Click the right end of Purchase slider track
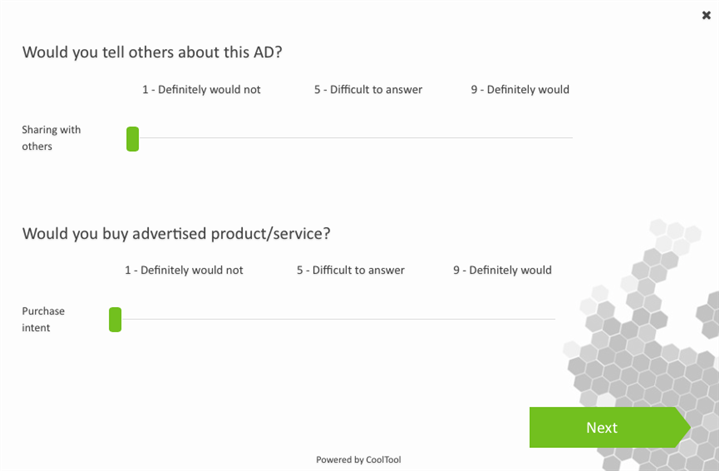 [551, 319]
